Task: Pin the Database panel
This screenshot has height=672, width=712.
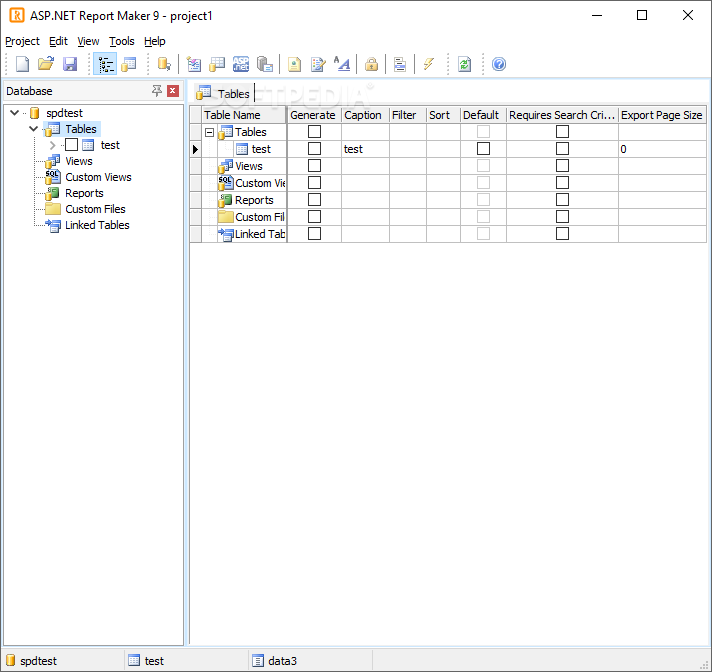Action: click(x=157, y=91)
